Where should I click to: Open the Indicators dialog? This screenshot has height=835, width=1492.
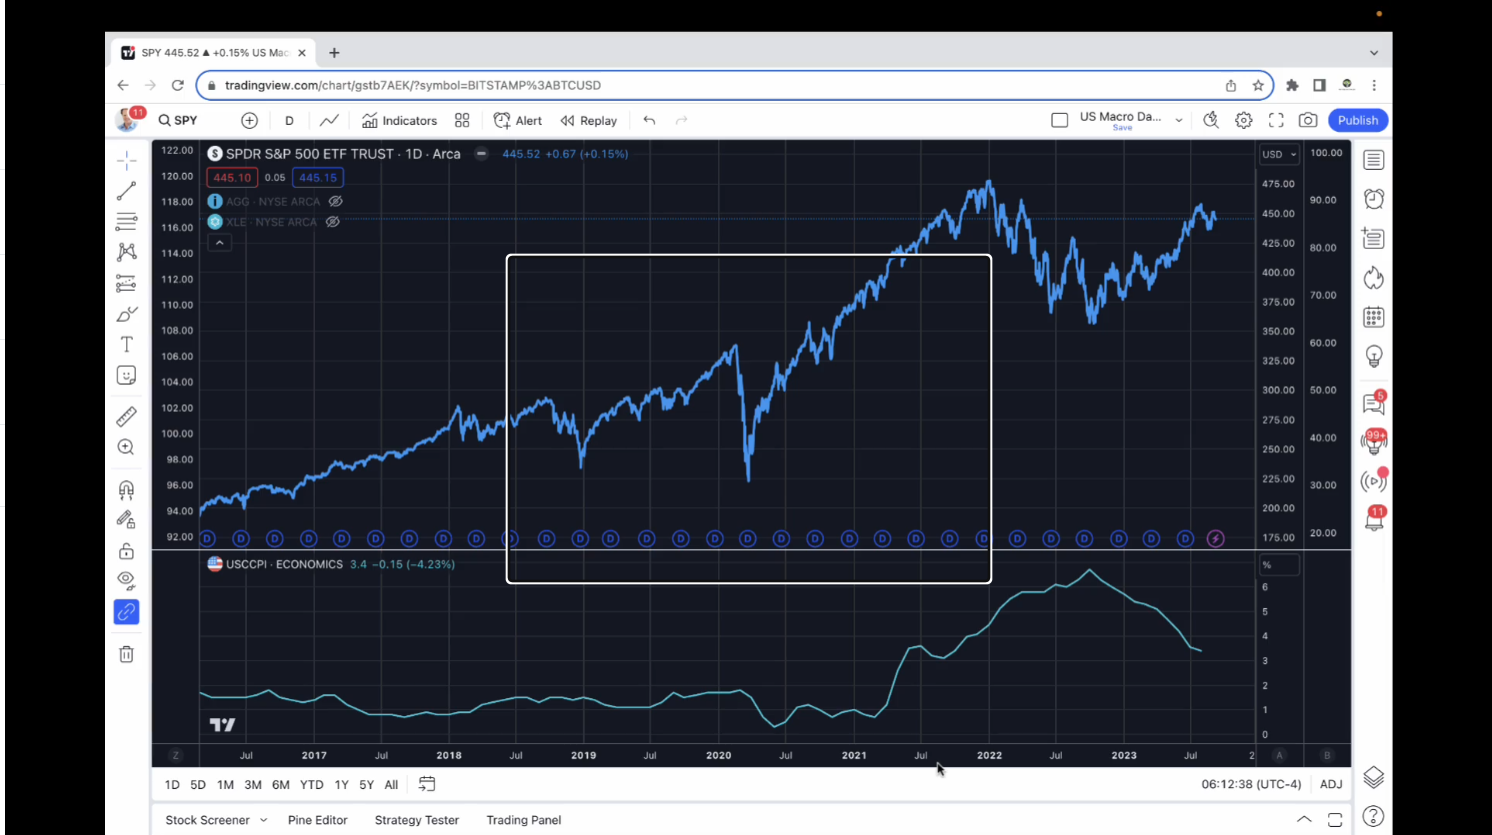(399, 120)
